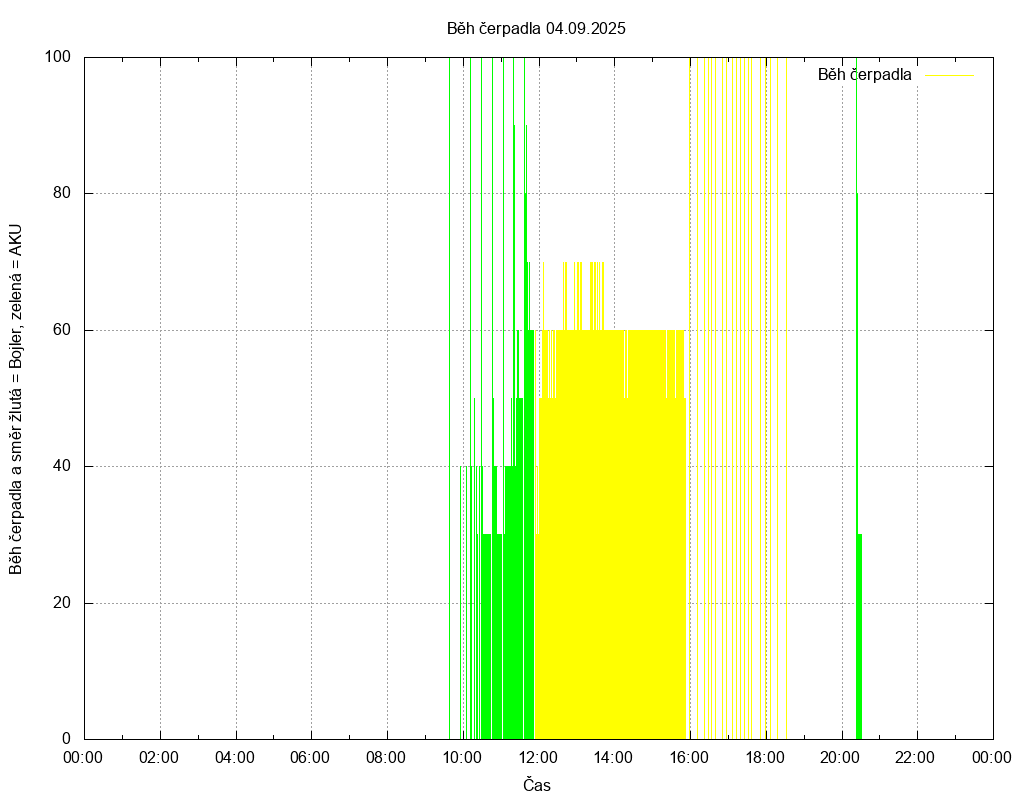Click the large yellow filled block between 12:00 and 16:00

point(612,536)
